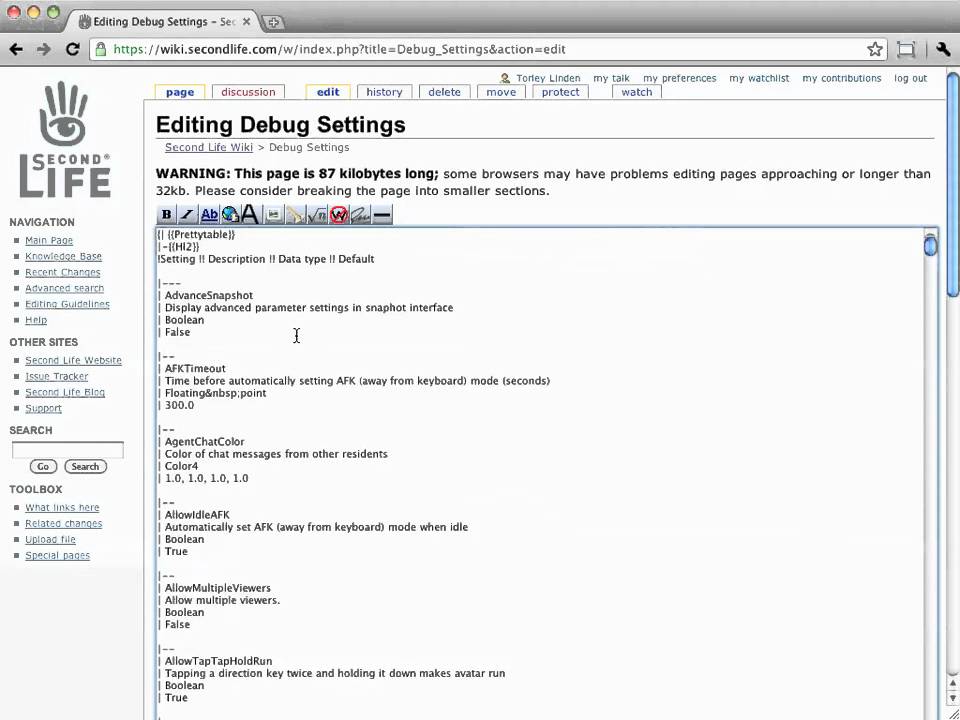This screenshot has width=960, height=720.
Task: Go forward with browser forward arrow
Action: (x=43, y=49)
